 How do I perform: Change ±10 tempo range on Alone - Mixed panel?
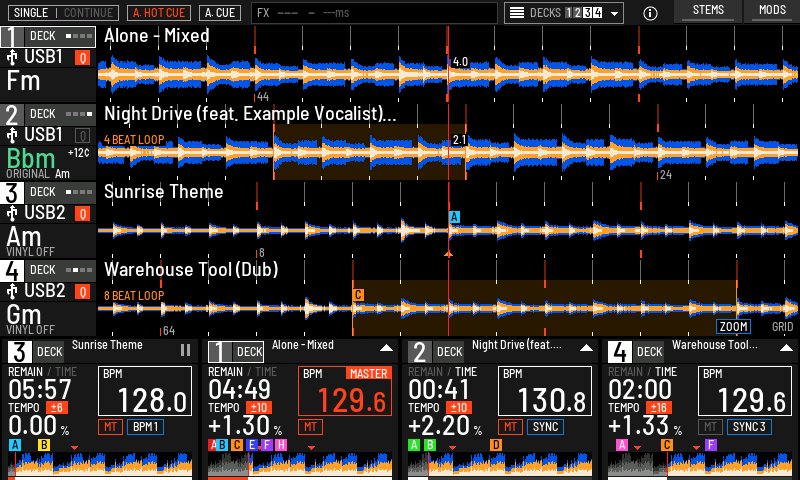tap(259, 408)
